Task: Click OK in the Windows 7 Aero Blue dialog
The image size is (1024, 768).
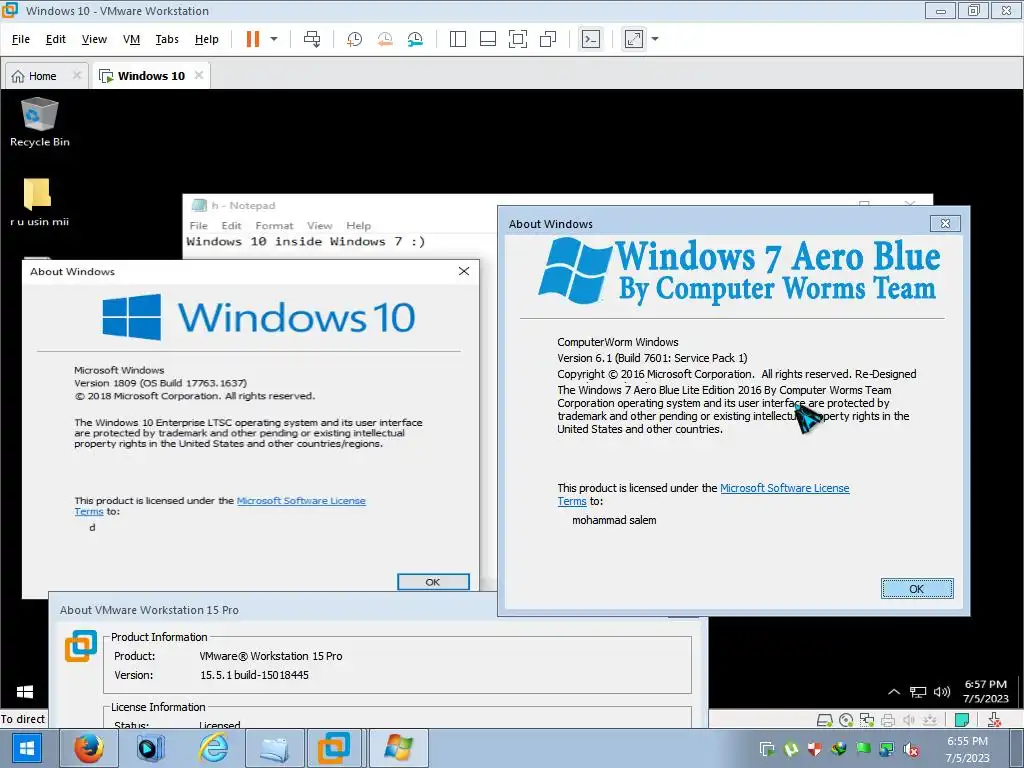Action: [x=917, y=588]
